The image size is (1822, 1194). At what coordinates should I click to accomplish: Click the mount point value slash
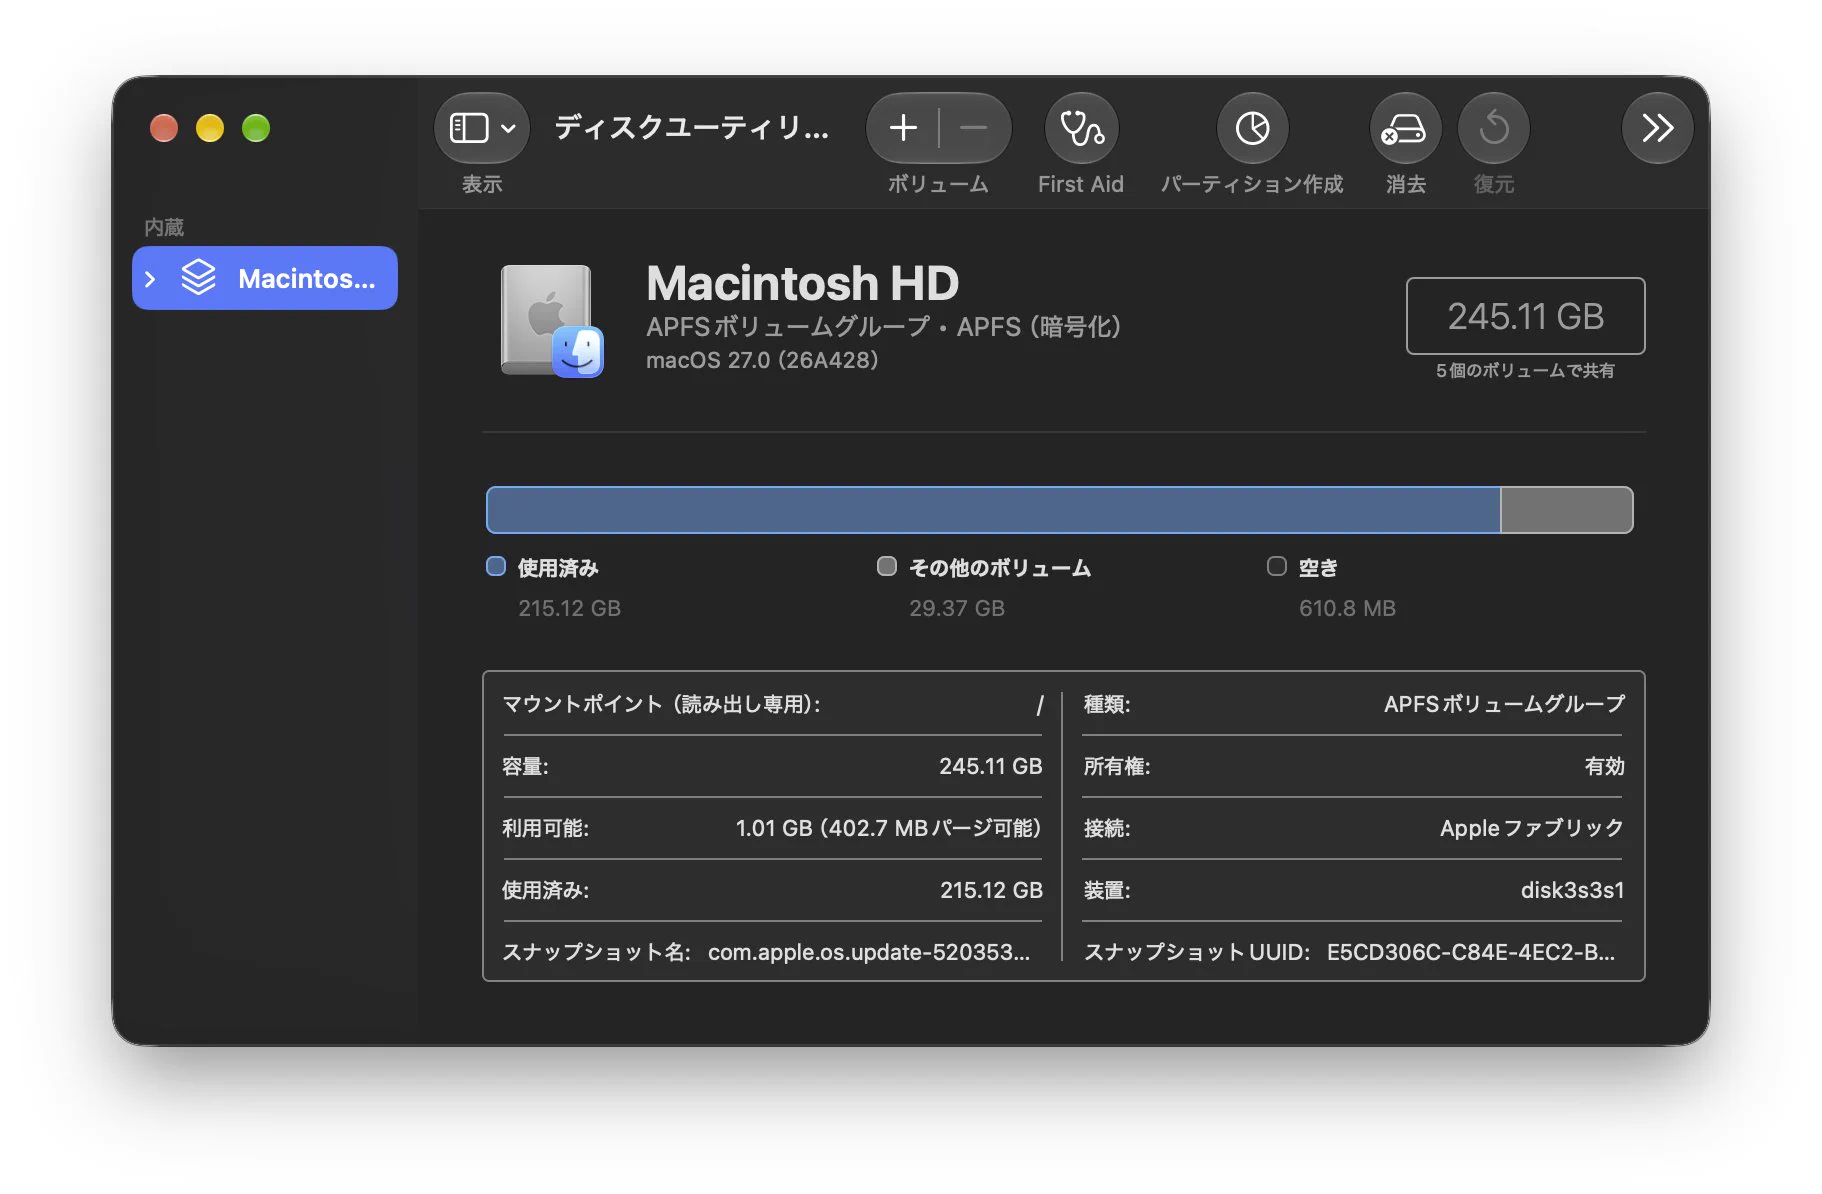click(1040, 705)
